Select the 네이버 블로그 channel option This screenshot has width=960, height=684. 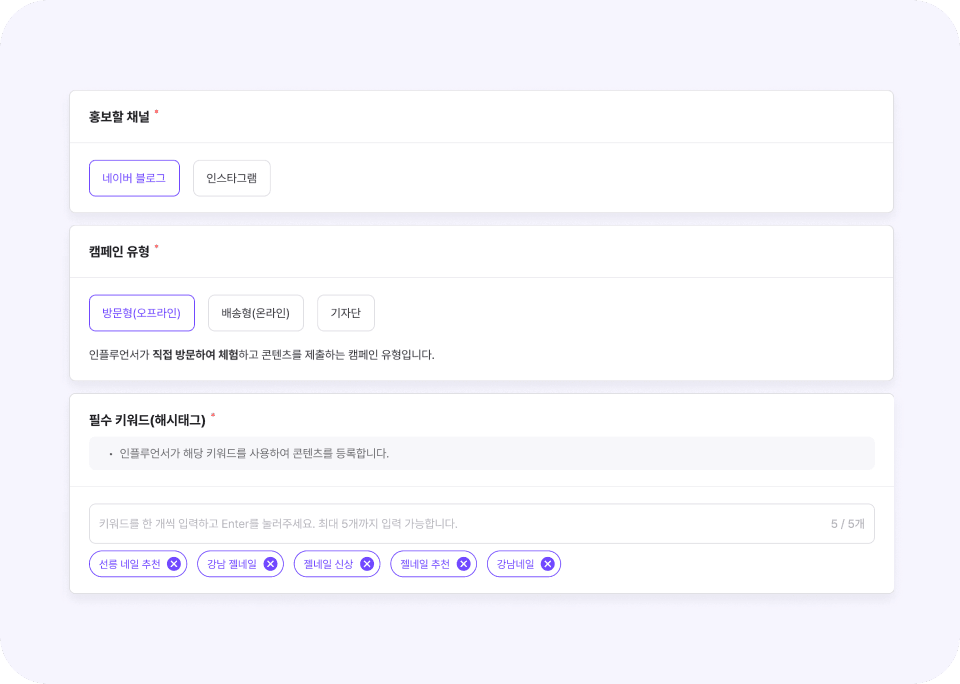tap(134, 178)
